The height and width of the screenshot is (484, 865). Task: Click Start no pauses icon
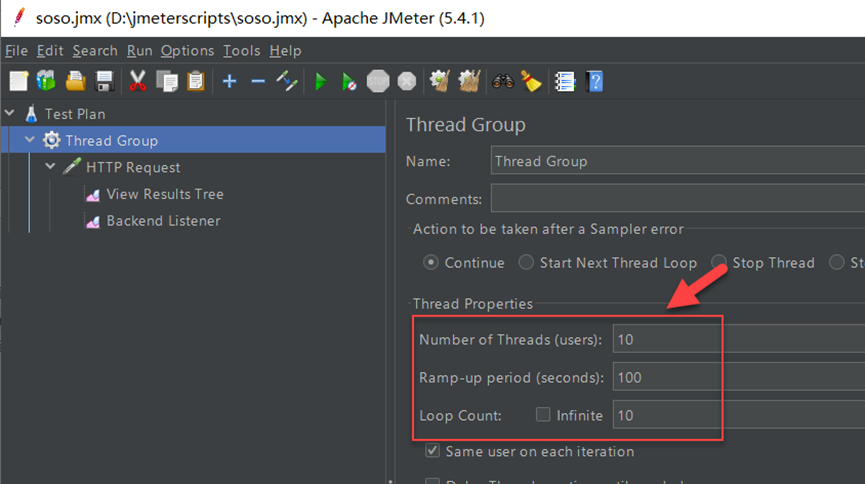(349, 82)
